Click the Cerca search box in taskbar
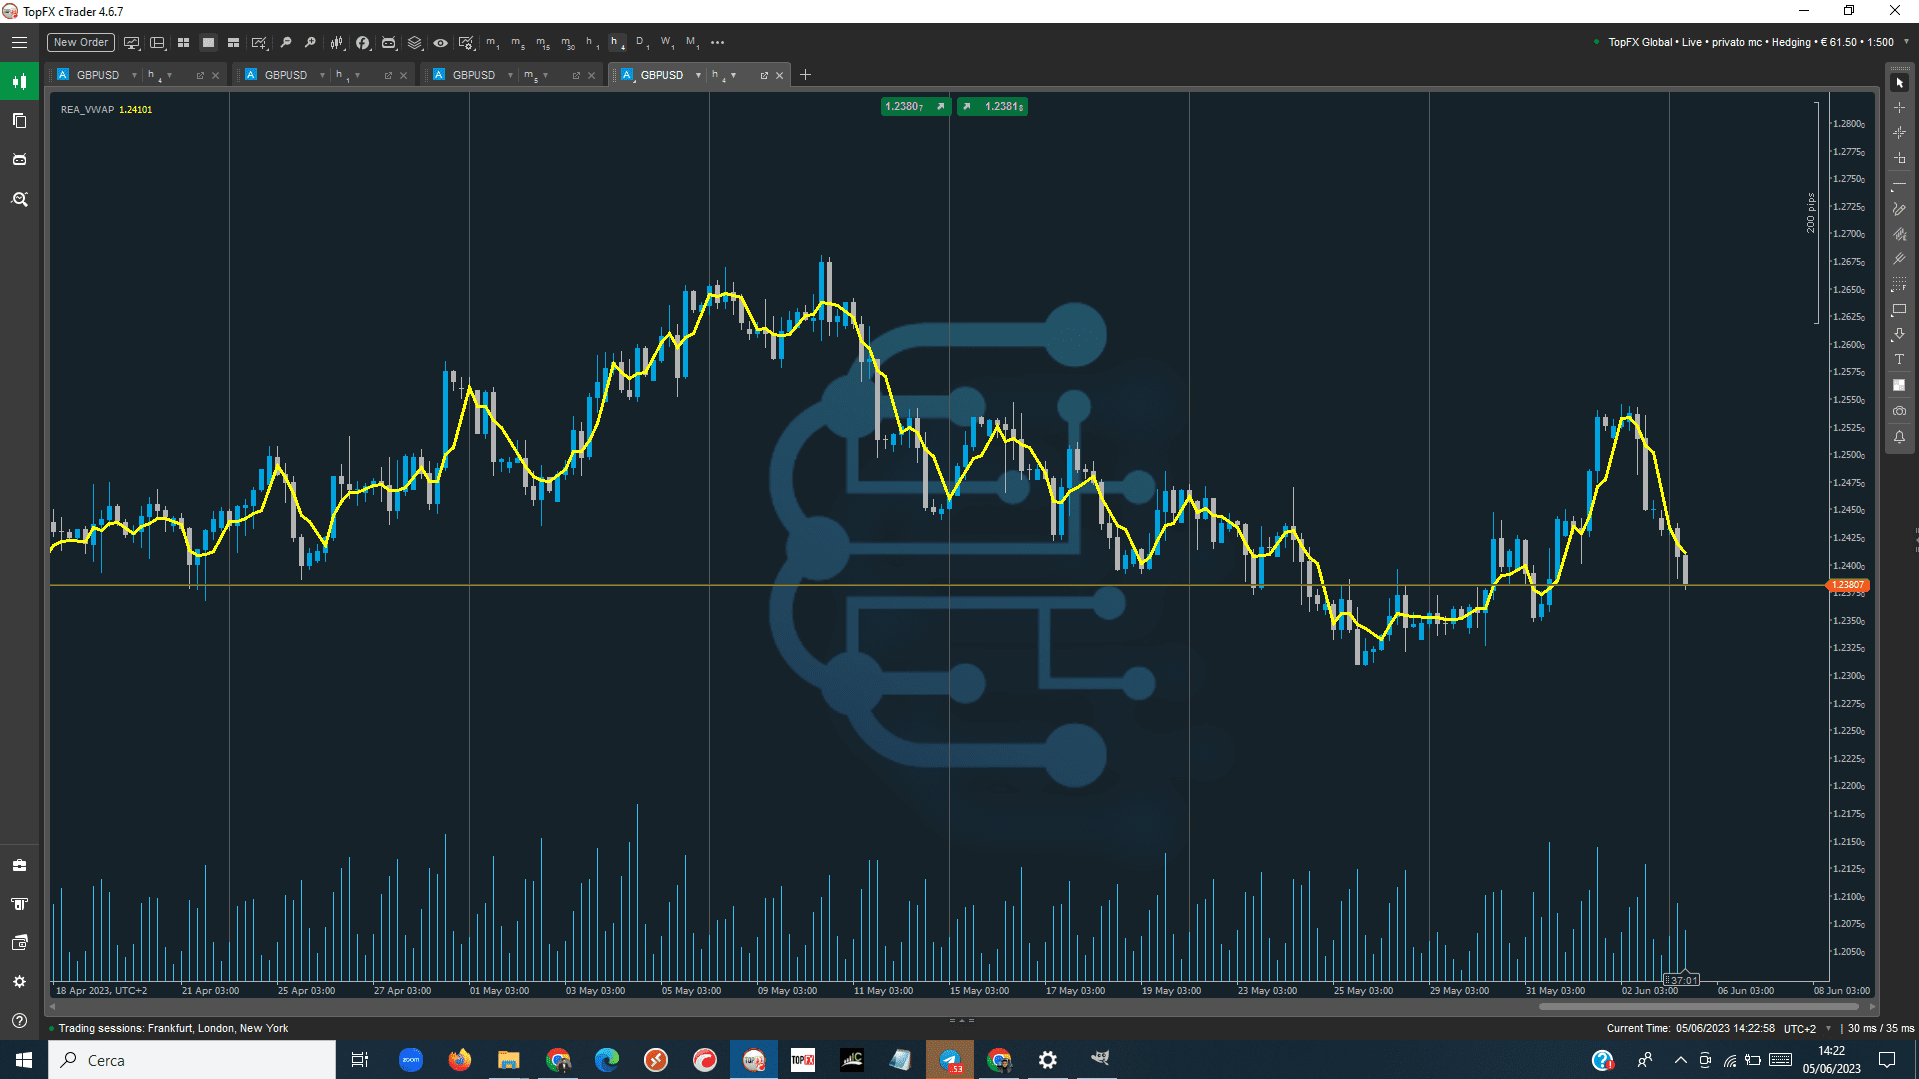Image resolution: width=1919 pixels, height=1079 pixels. tap(192, 1060)
